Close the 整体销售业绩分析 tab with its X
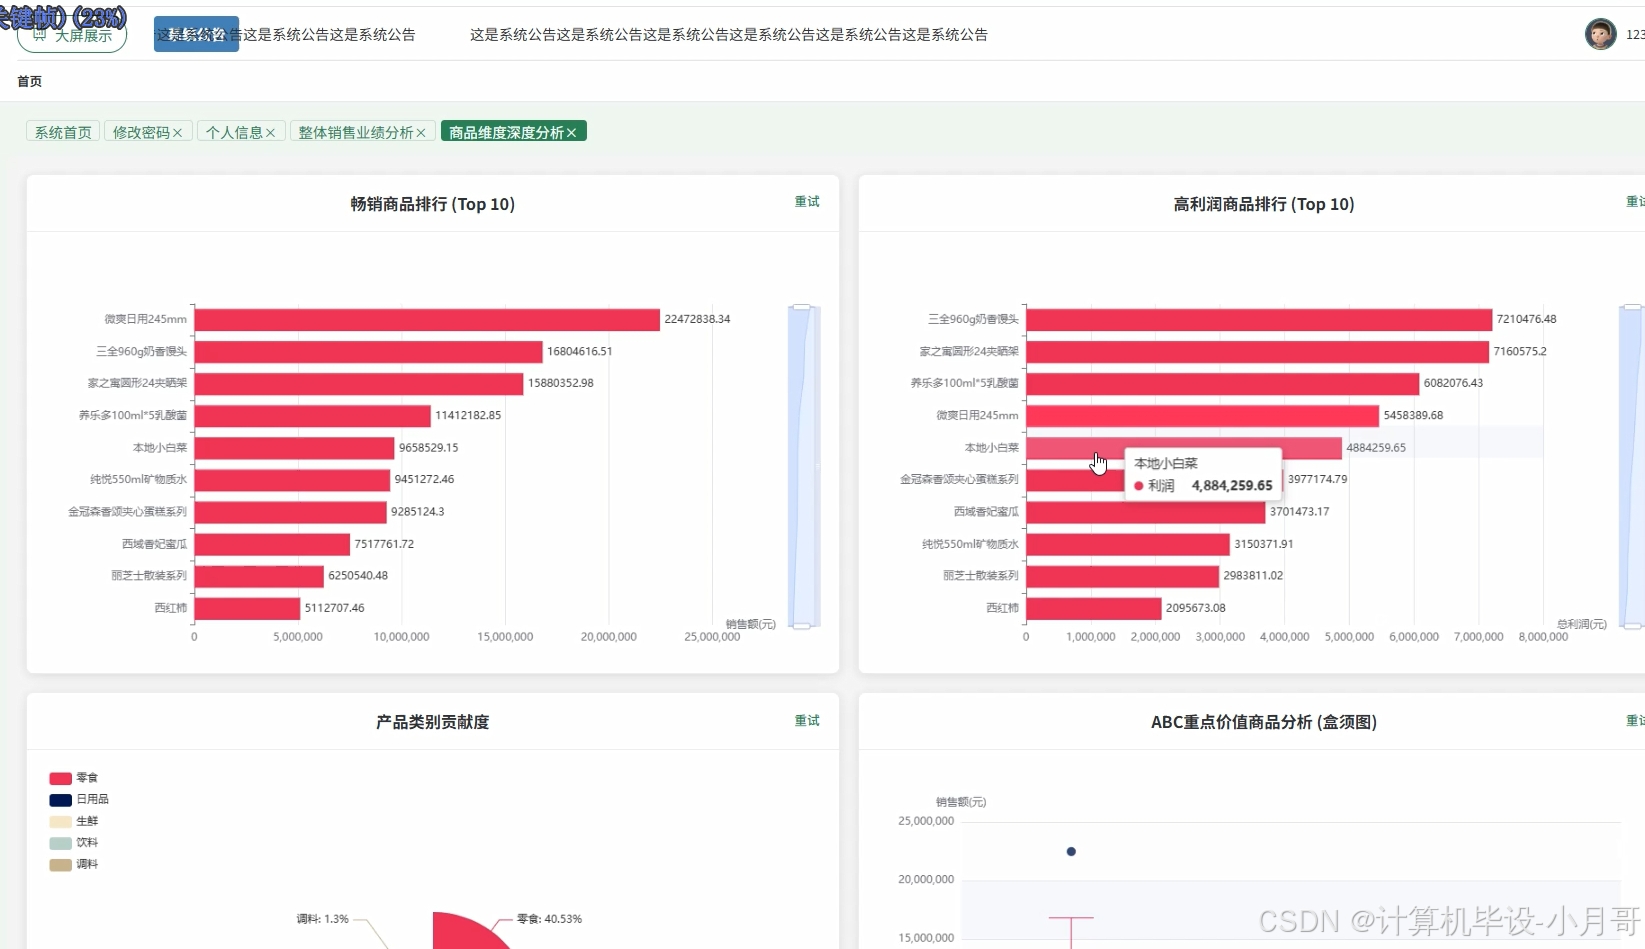This screenshot has height=949, width=1645. [x=421, y=133]
